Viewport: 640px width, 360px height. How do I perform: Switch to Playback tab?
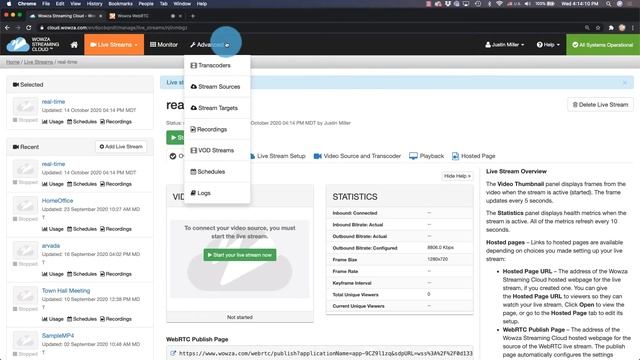coord(427,156)
